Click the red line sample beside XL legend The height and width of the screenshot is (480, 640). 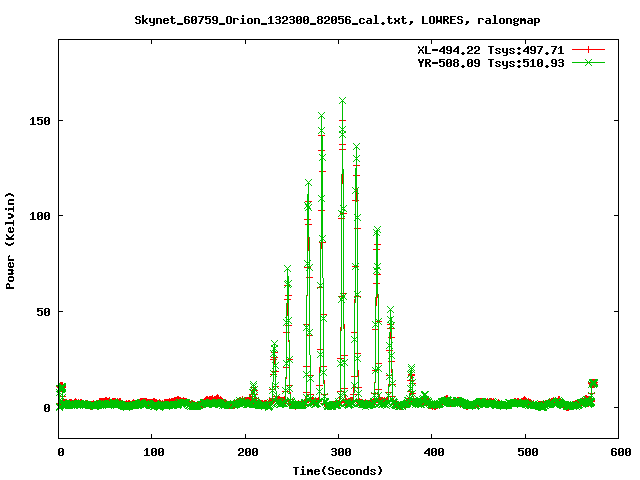pyautogui.click(x=588, y=50)
